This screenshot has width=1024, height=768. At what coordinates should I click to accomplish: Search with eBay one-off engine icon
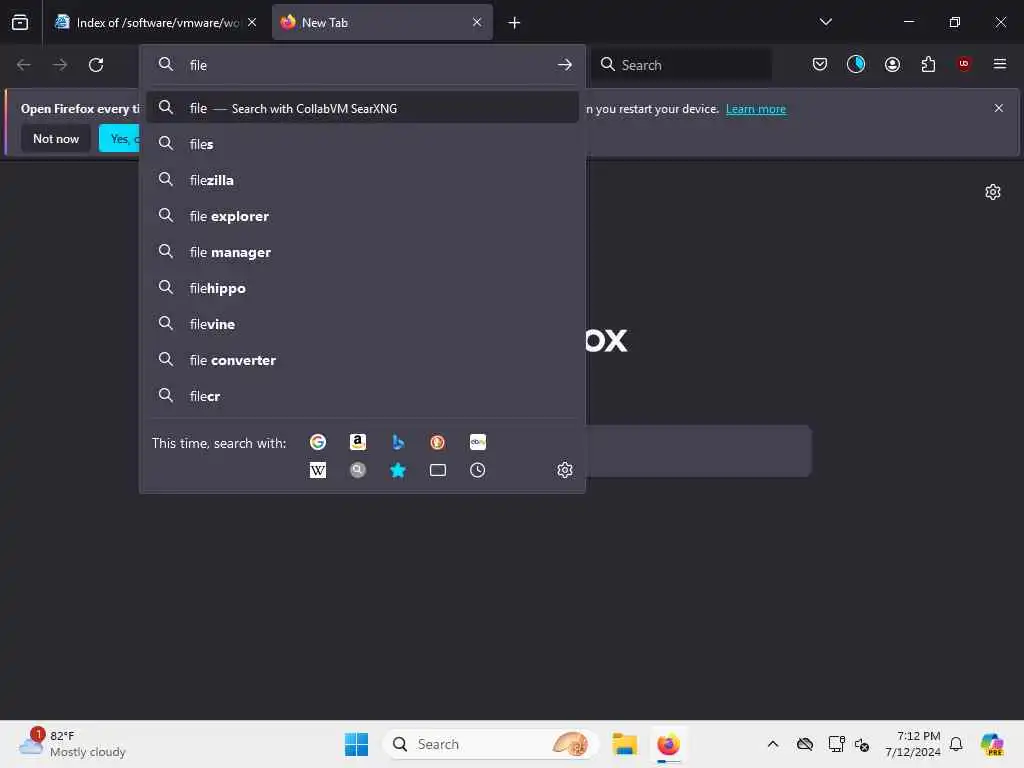click(477, 442)
